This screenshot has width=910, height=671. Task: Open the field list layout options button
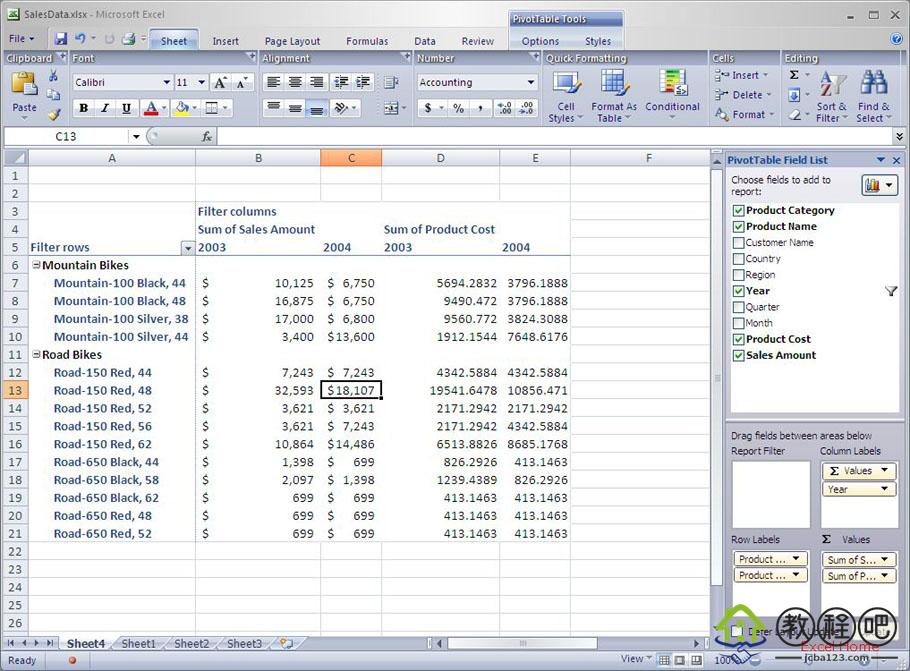coord(880,185)
